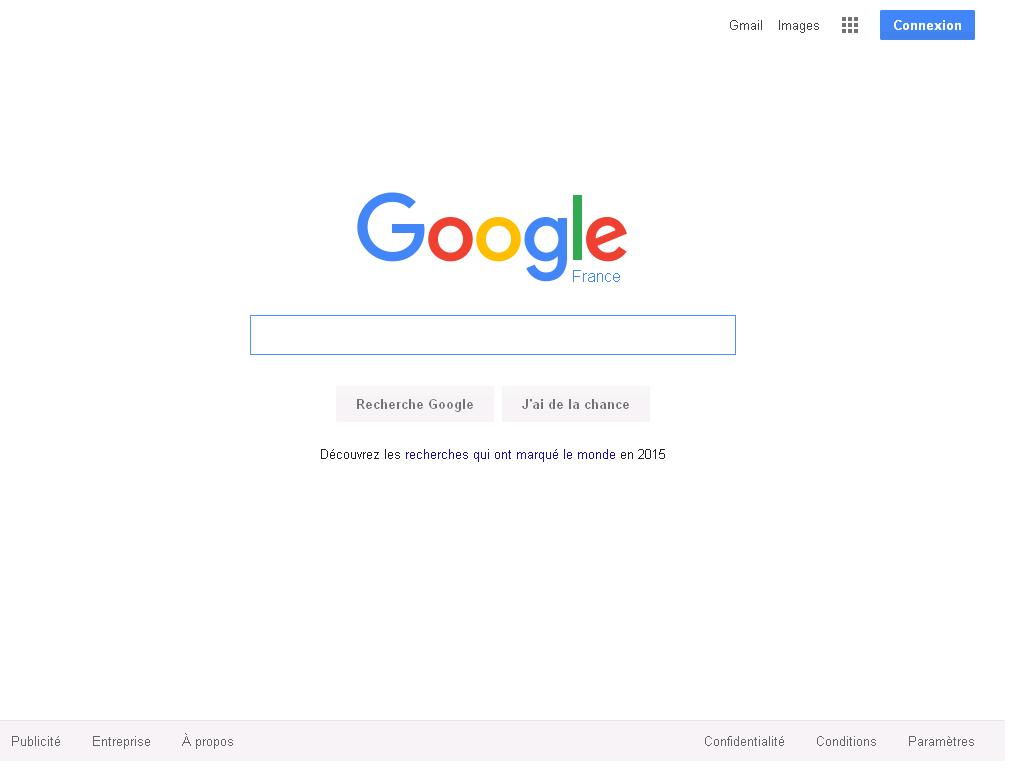Click the France label under the logo
The height and width of the screenshot is (768, 1024).
click(596, 276)
